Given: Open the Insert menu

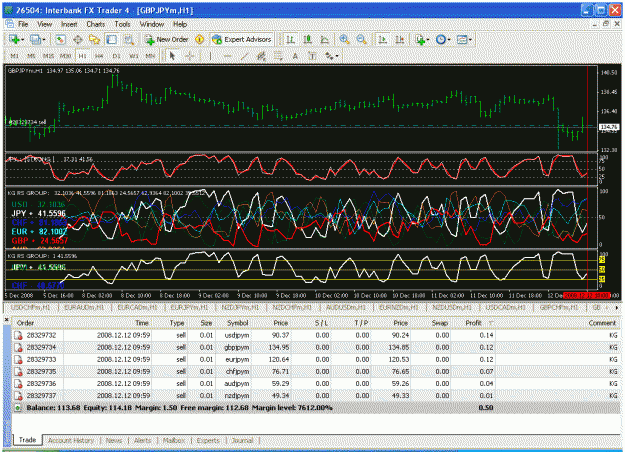Looking at the screenshot, I should tap(69, 24).
